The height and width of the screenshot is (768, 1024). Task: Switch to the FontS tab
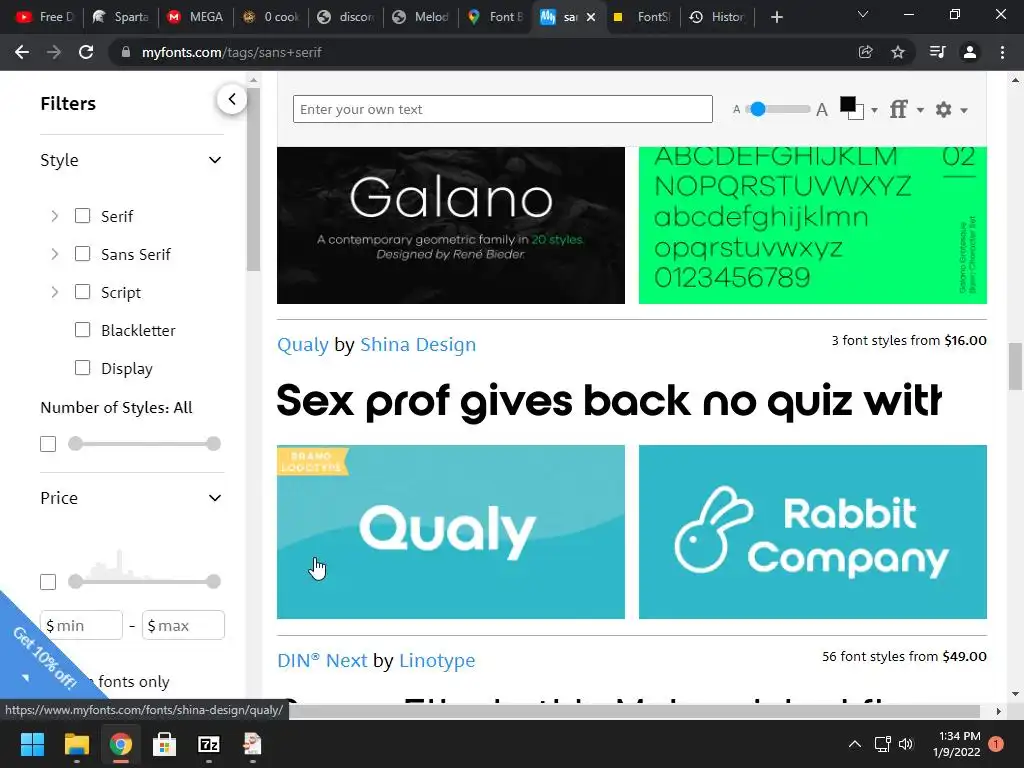pyautogui.click(x=642, y=17)
